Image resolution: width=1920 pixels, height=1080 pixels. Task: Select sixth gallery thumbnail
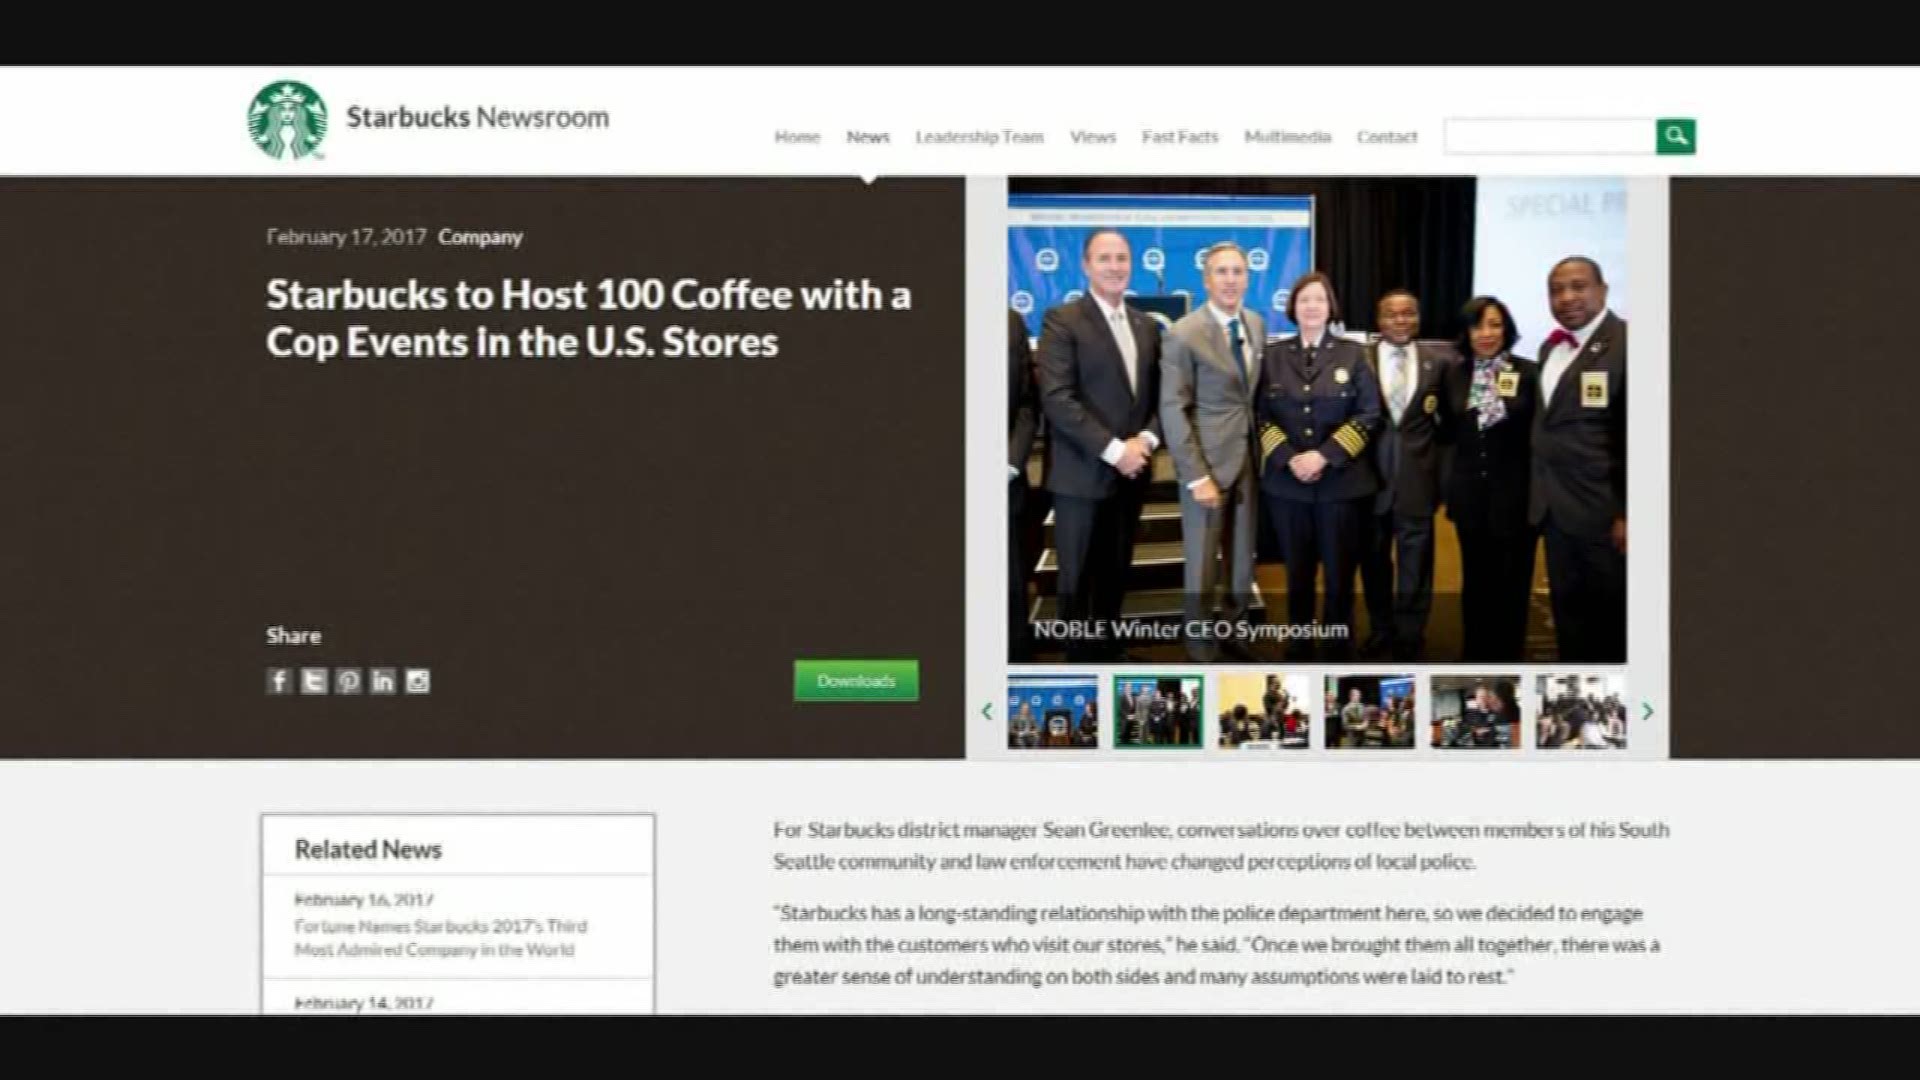(x=1581, y=711)
